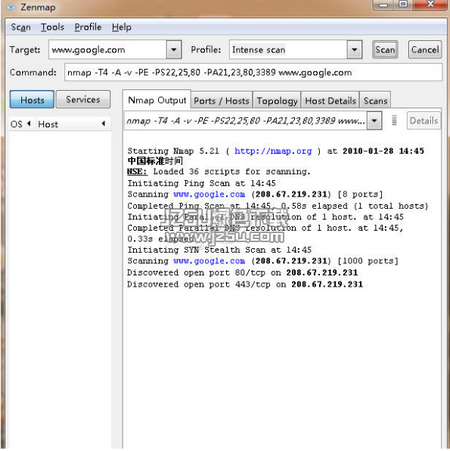Click 'Initiating Ping Scan at 14:45' line
Screen dimensions: 450x451
tap(202, 183)
